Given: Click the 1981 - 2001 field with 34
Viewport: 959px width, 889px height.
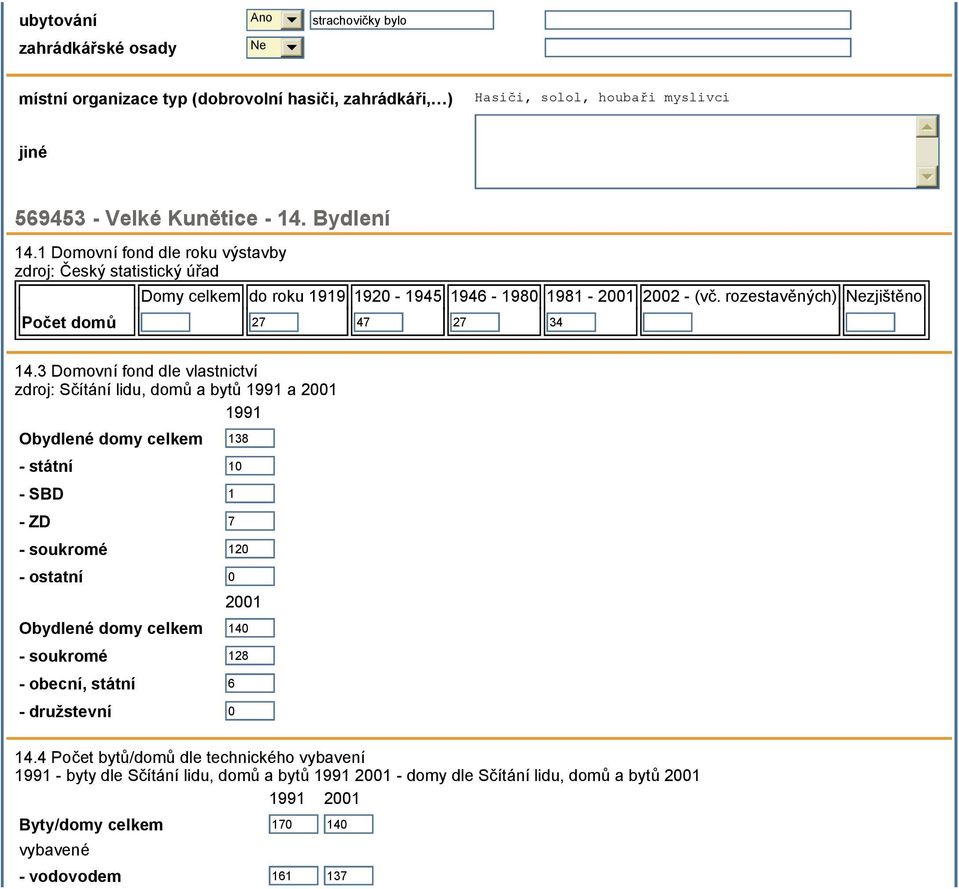Looking at the screenshot, I should (x=571, y=322).
